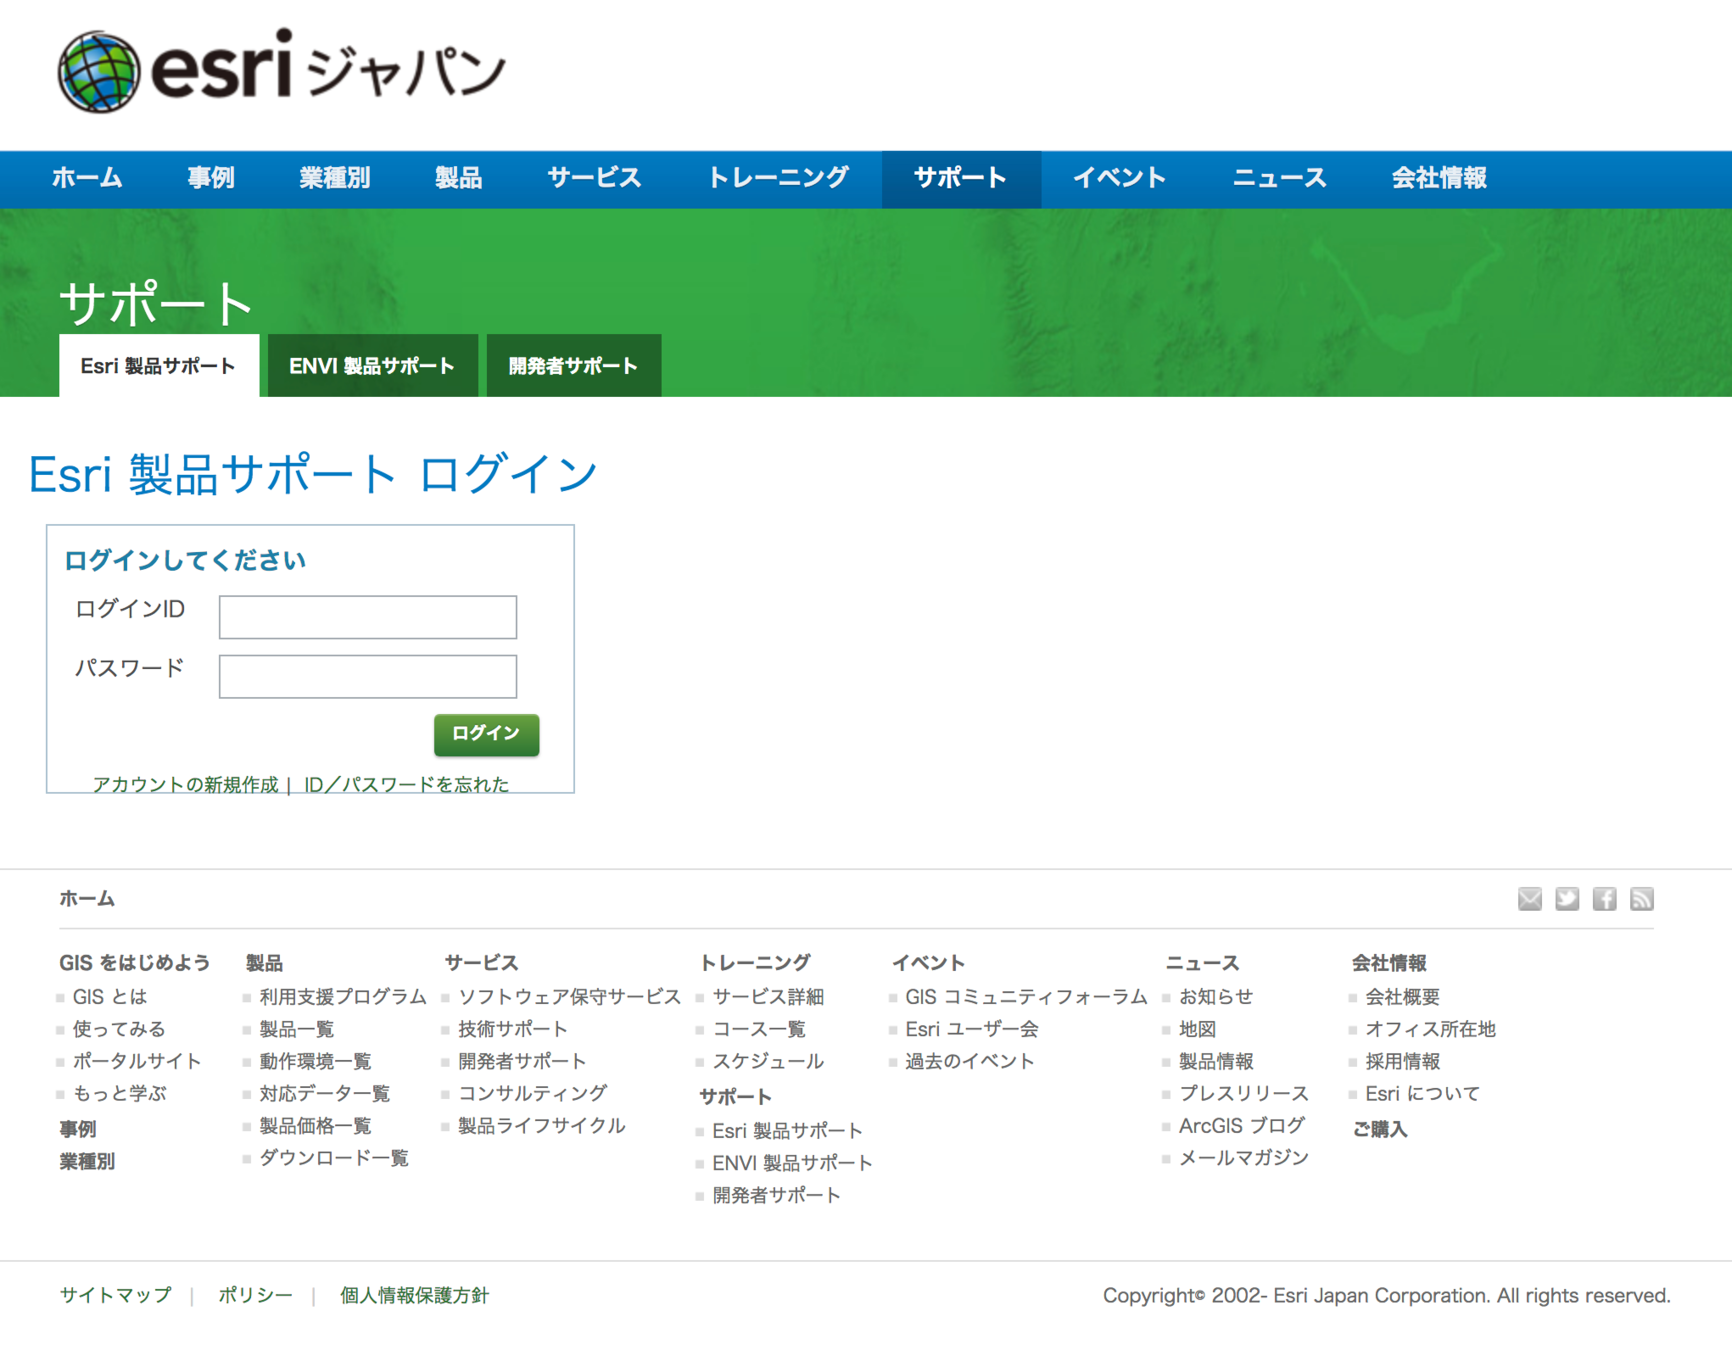Image resolution: width=1732 pixels, height=1350 pixels.
Task: Open the email icon in footer
Action: [1529, 899]
